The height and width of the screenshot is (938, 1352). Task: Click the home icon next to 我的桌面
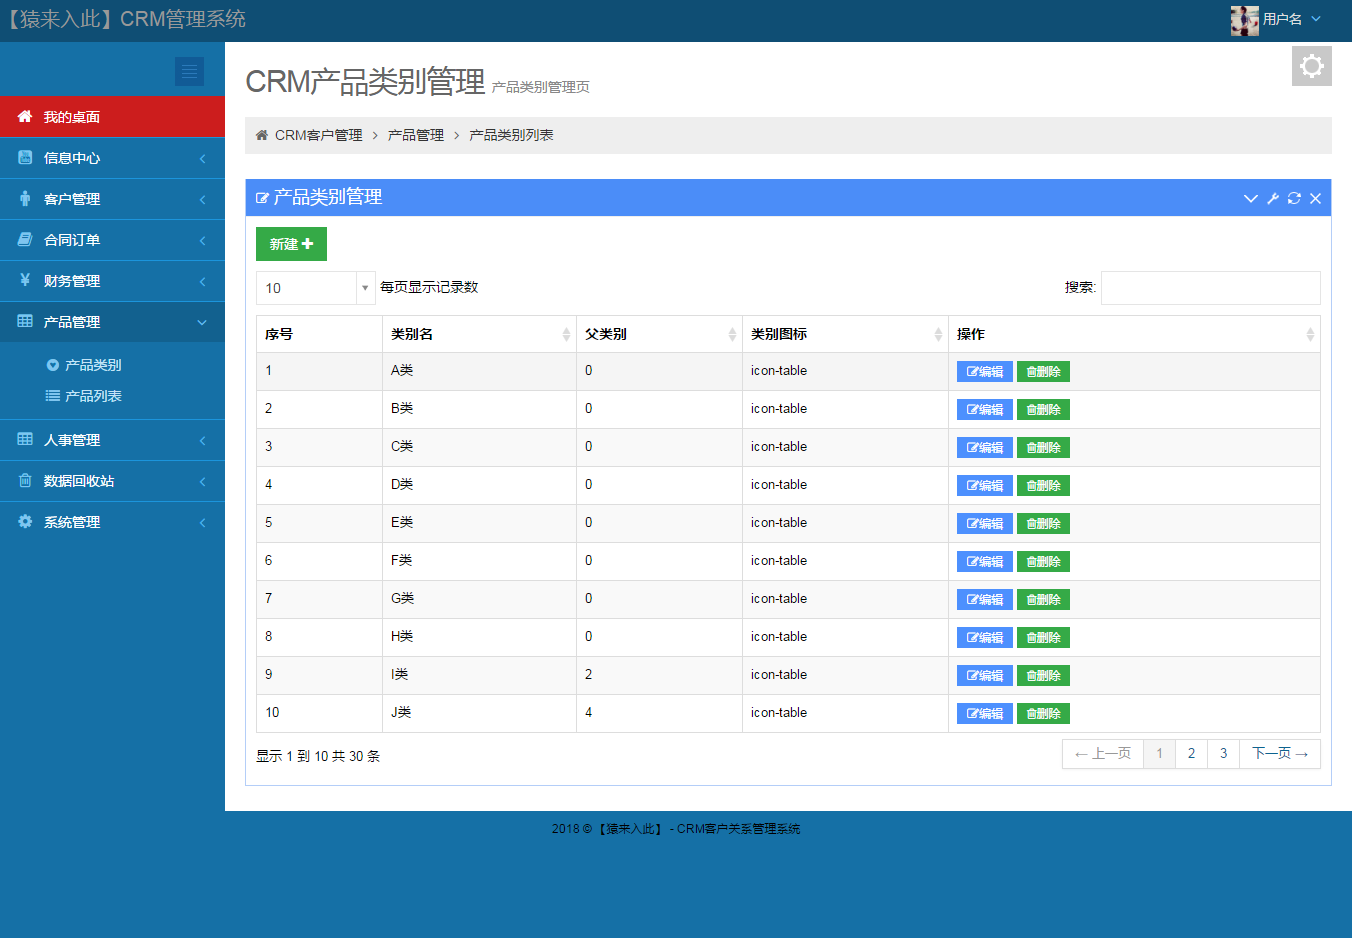24,116
